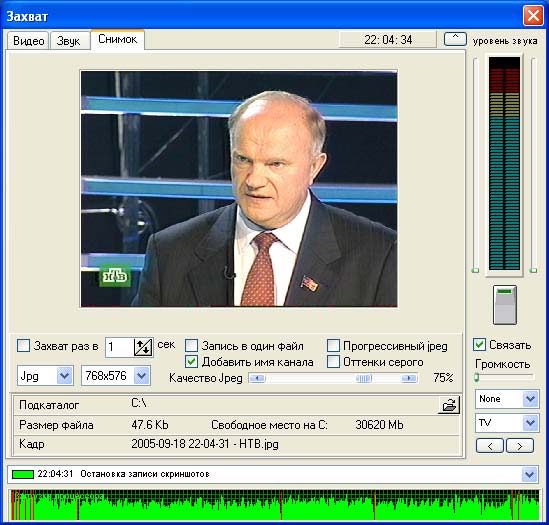The height and width of the screenshot is (525, 549).
Task: Open the None dropdown
Action: [x=530, y=399]
